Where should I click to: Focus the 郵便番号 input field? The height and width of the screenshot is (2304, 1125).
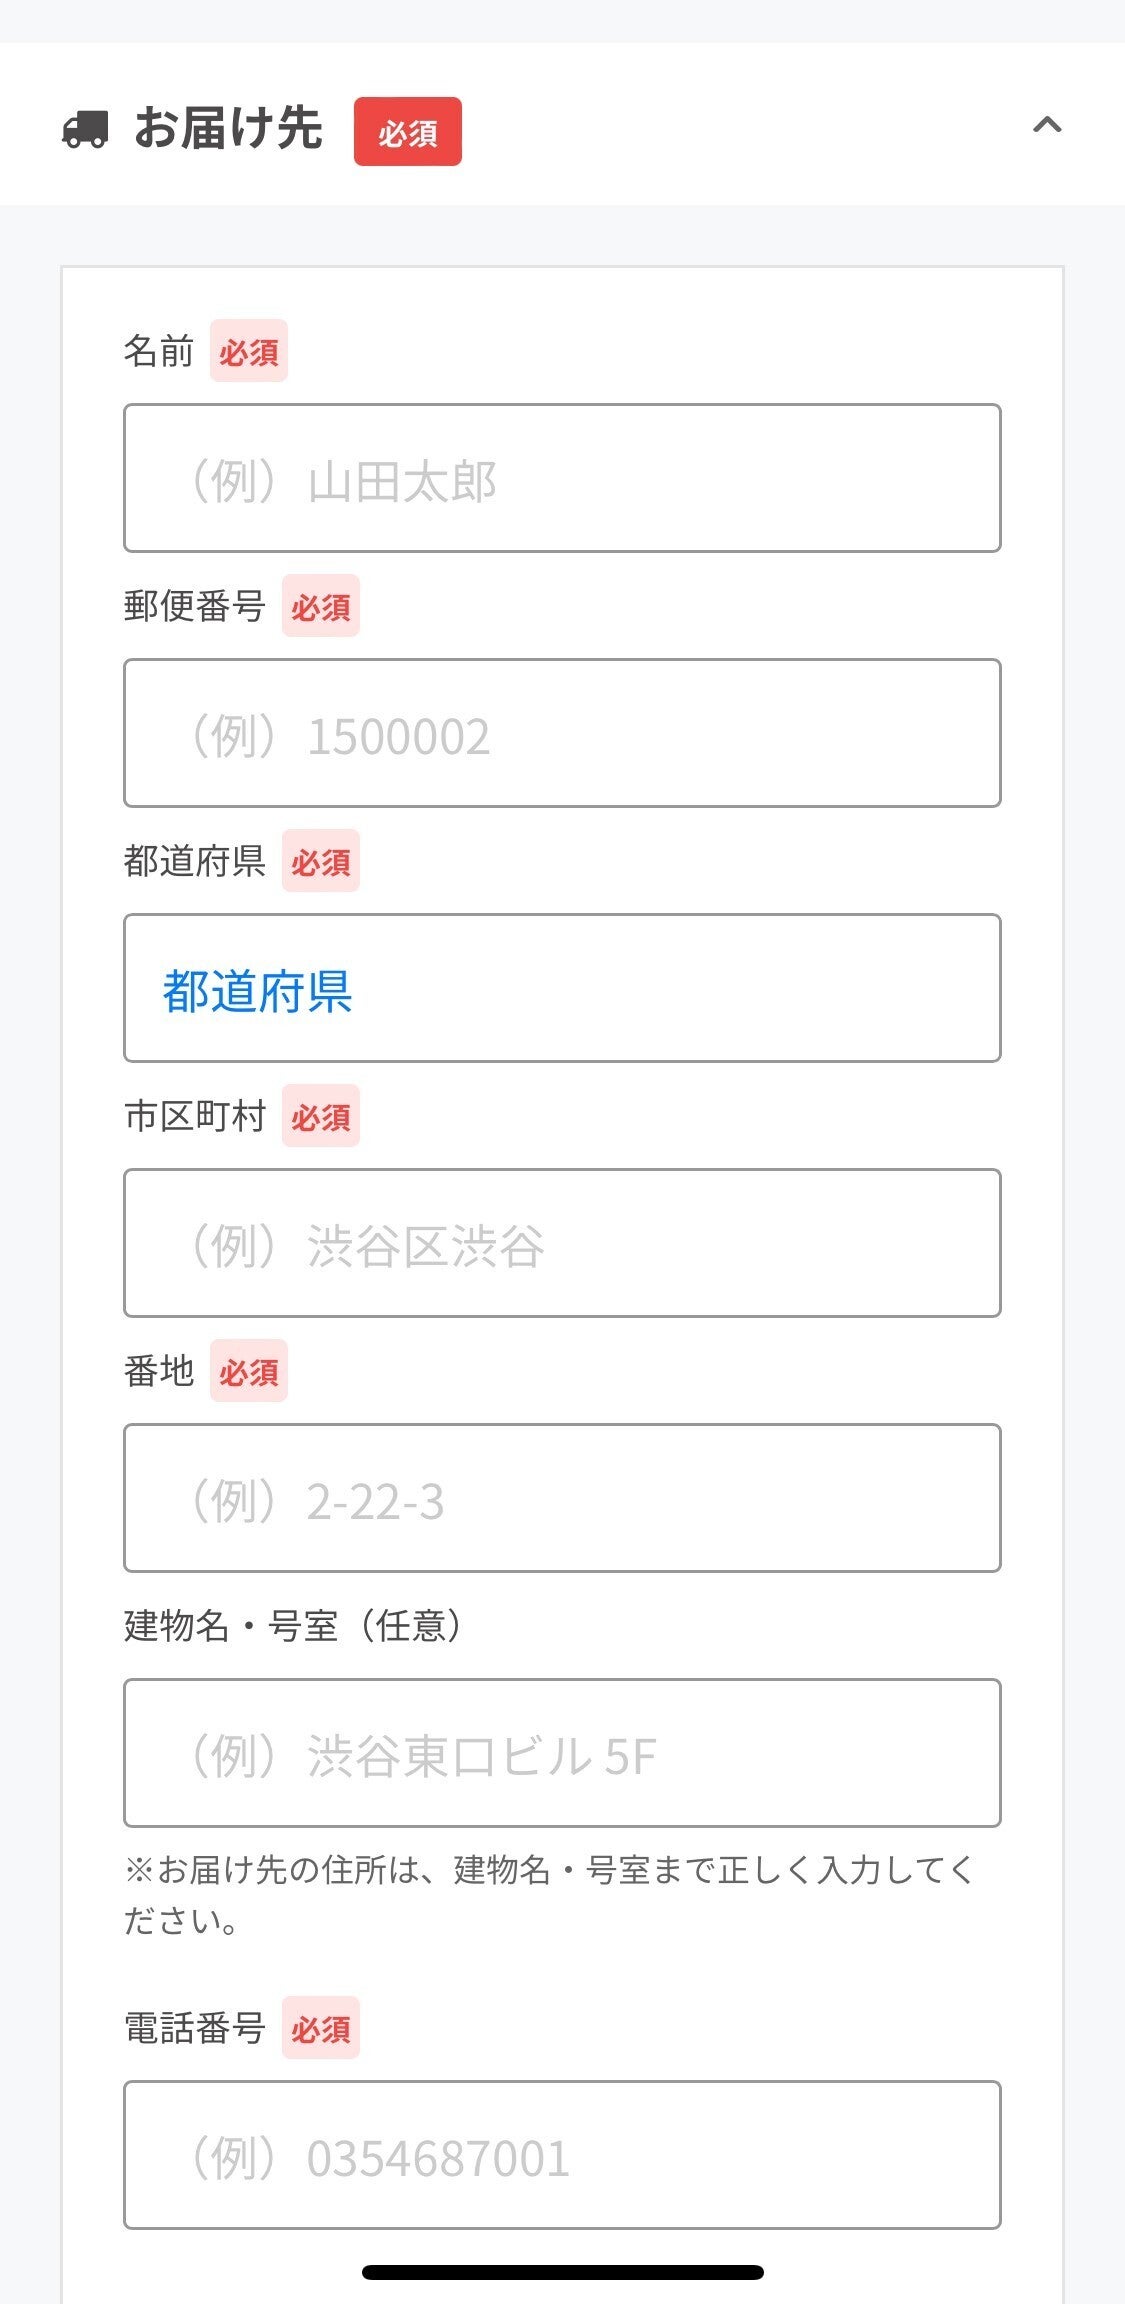click(562, 733)
